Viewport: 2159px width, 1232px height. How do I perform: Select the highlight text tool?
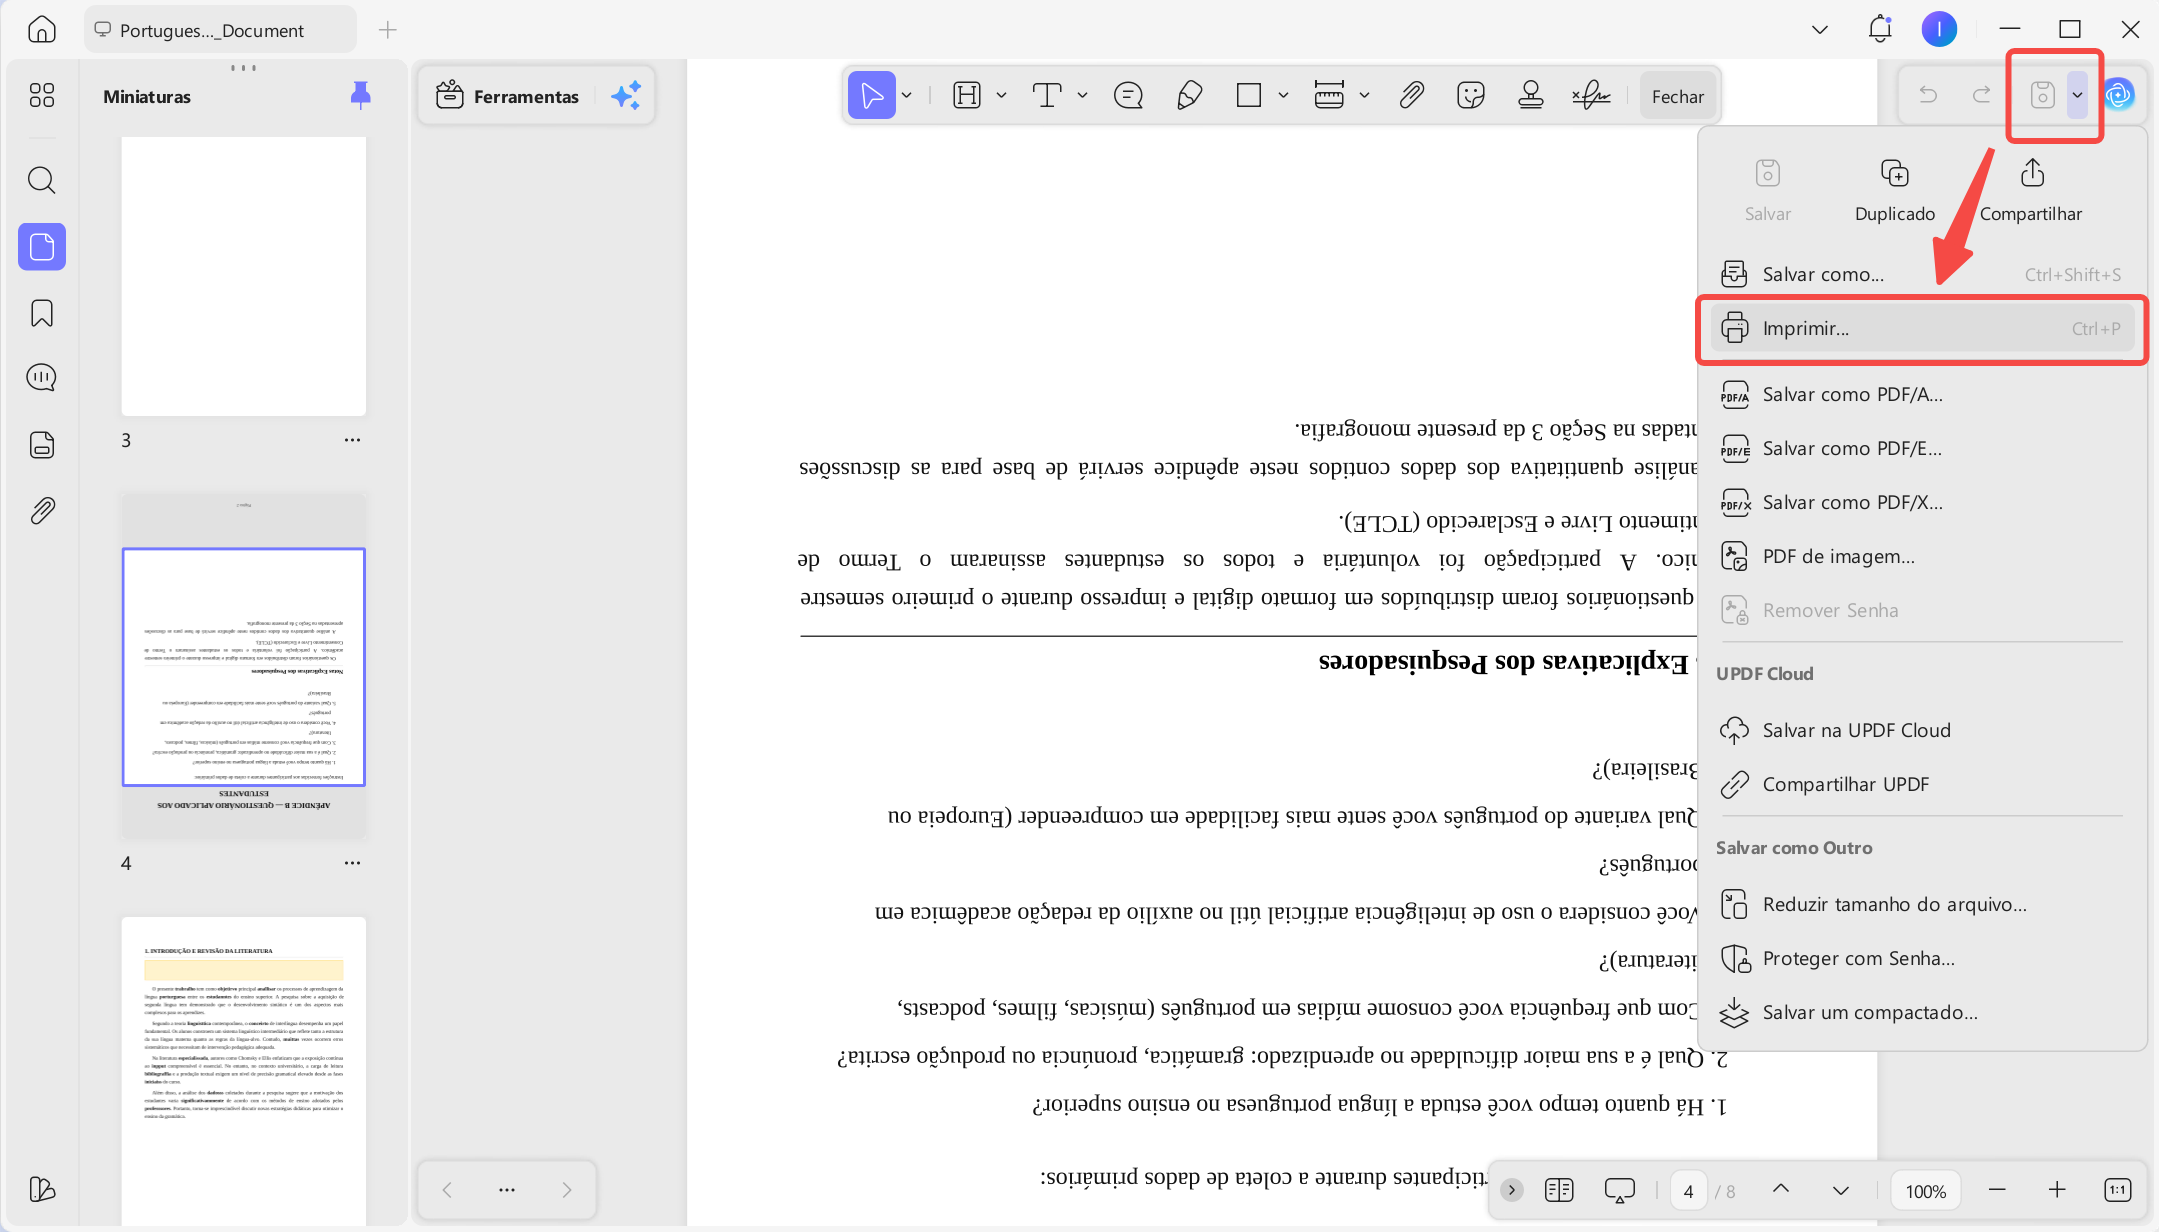pos(967,95)
